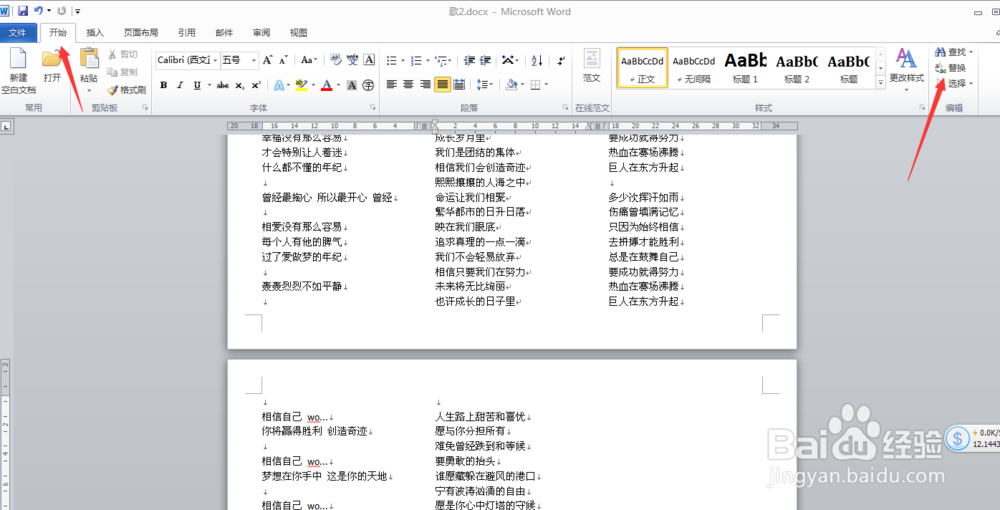1000x510 pixels.
Task: Toggle Align Right paragraph alignment
Action: coord(425,84)
